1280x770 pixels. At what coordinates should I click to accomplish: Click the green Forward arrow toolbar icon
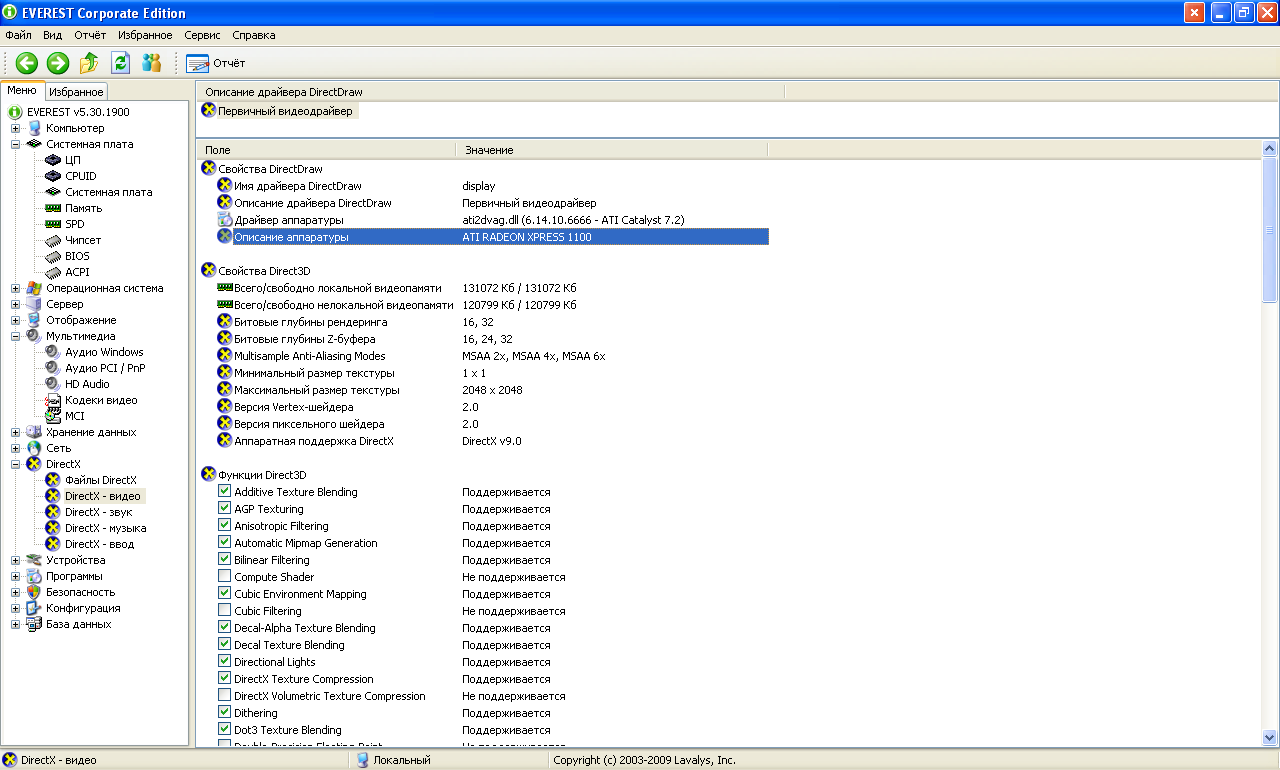(x=58, y=63)
